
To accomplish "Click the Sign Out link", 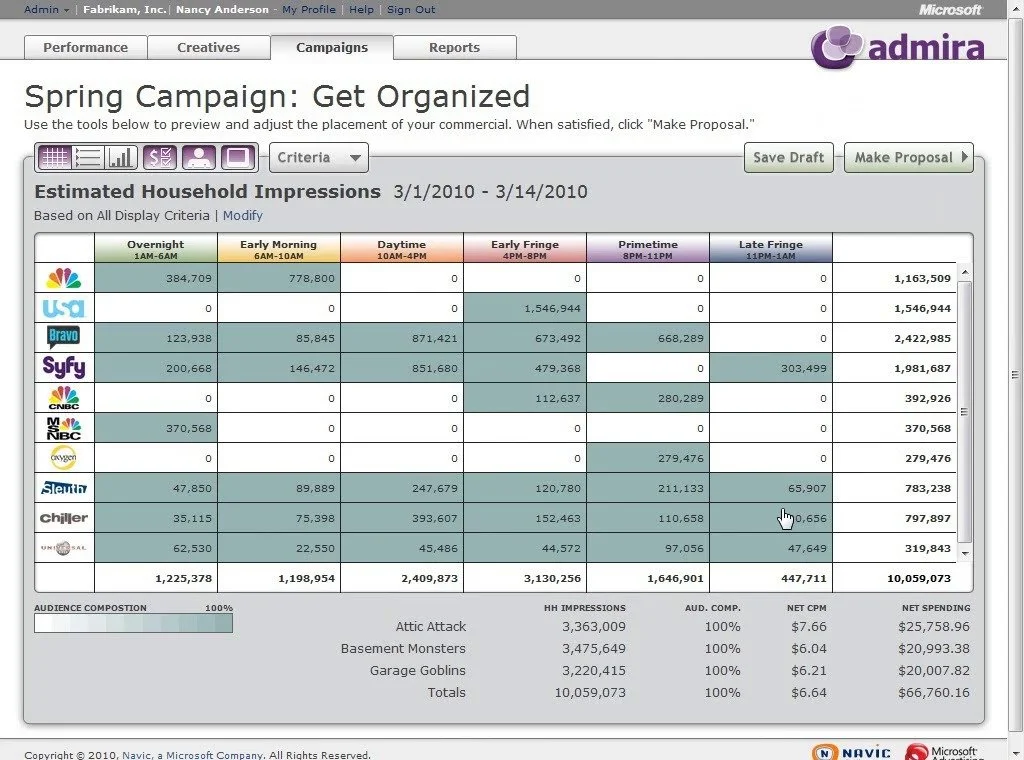I will click(411, 9).
